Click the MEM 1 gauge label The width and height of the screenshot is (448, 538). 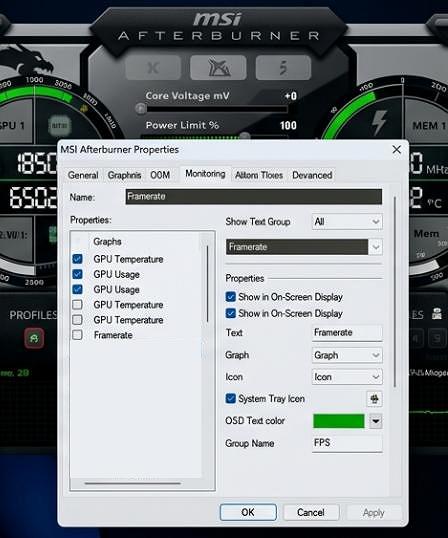point(429,126)
